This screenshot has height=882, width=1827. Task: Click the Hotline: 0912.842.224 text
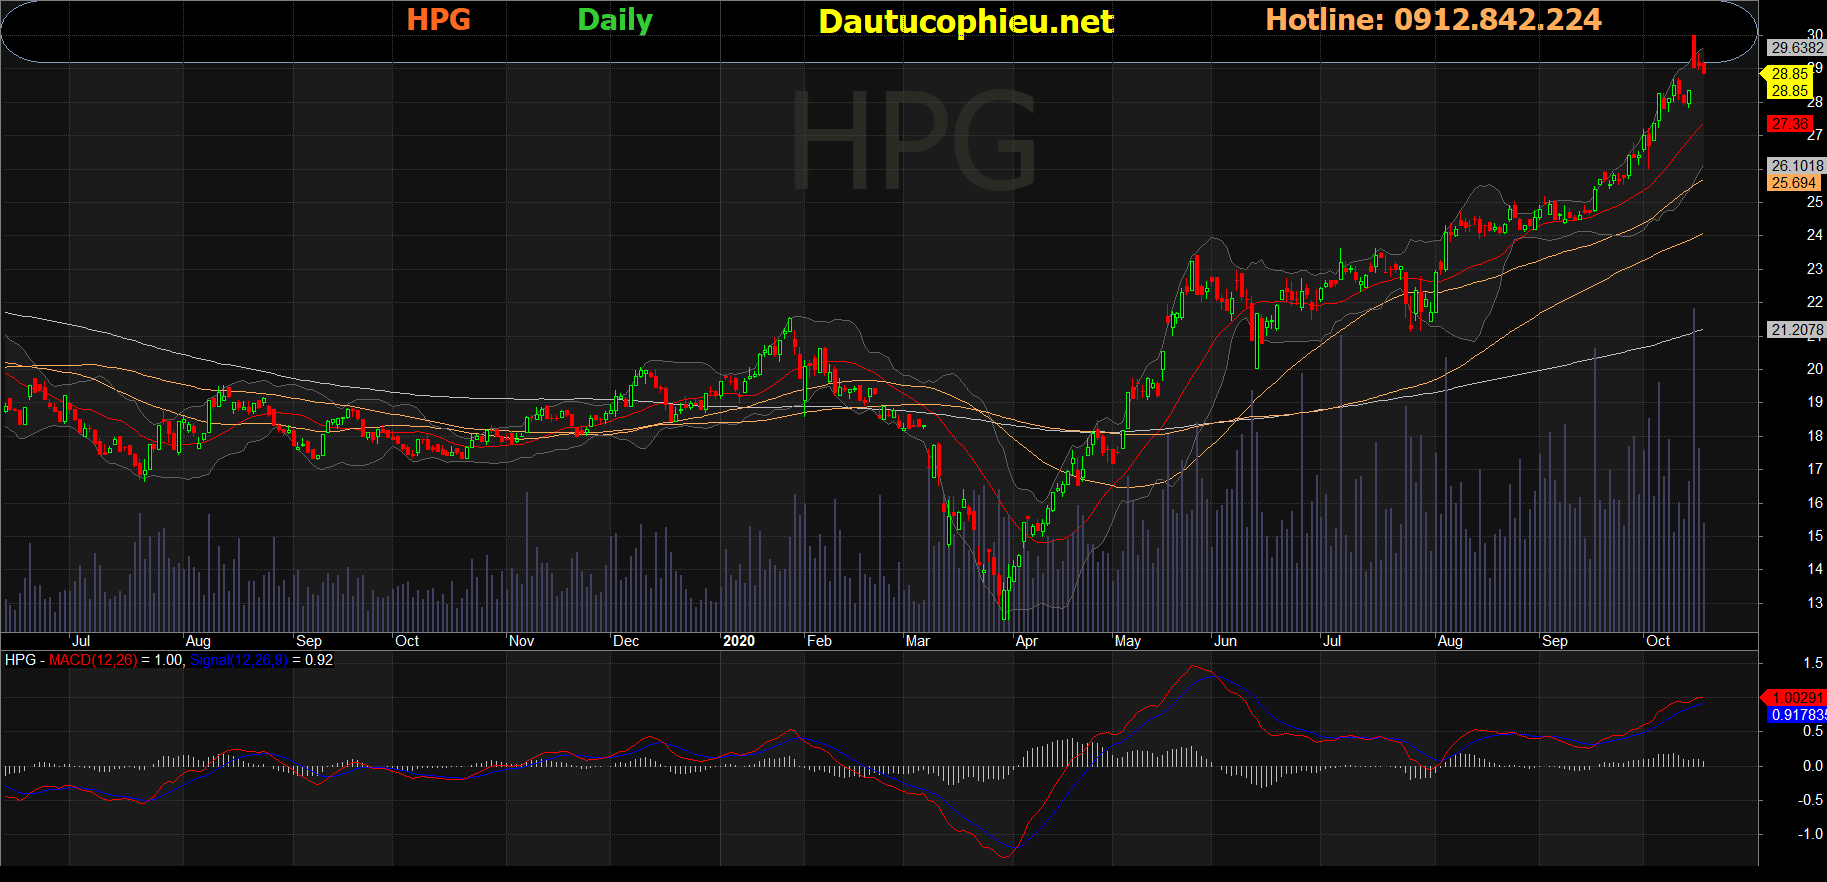point(1433,19)
